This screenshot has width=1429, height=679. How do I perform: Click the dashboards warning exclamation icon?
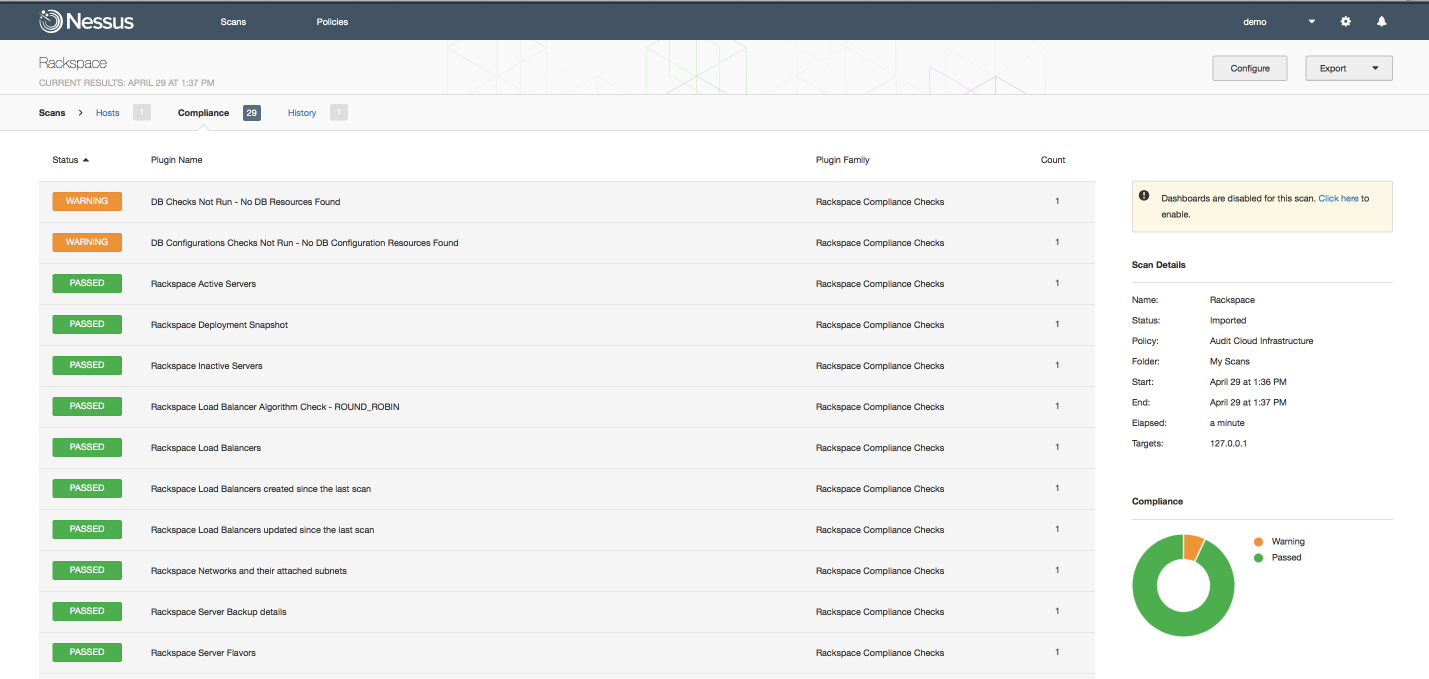1146,198
